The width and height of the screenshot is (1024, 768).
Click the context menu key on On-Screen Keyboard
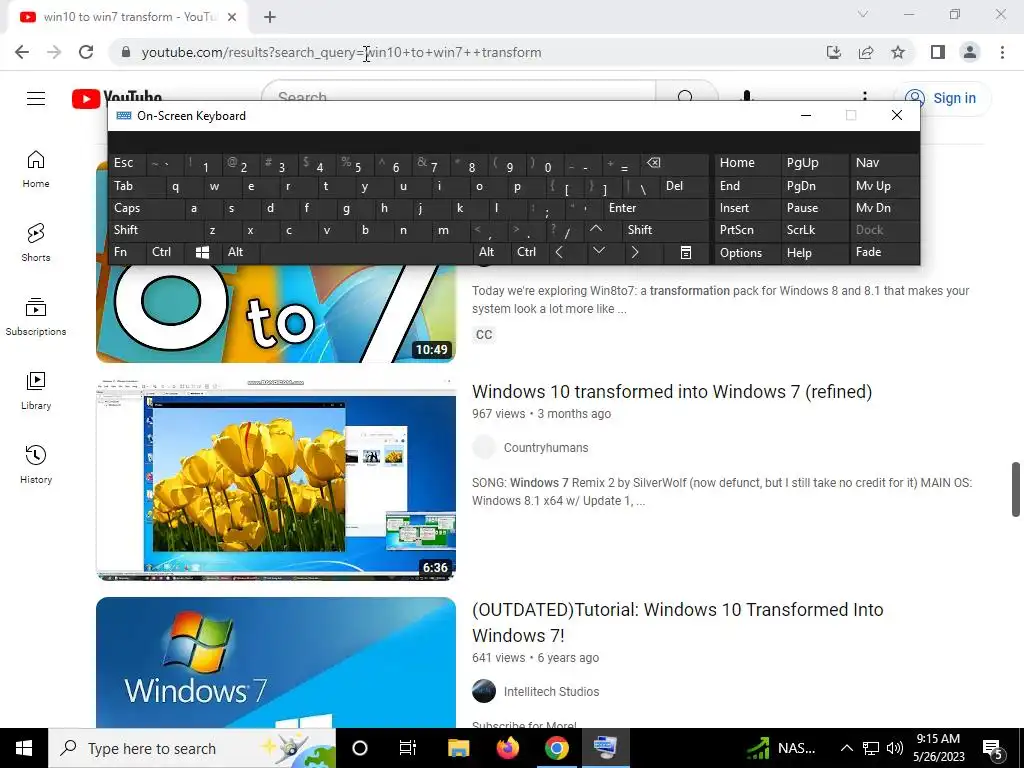click(686, 252)
